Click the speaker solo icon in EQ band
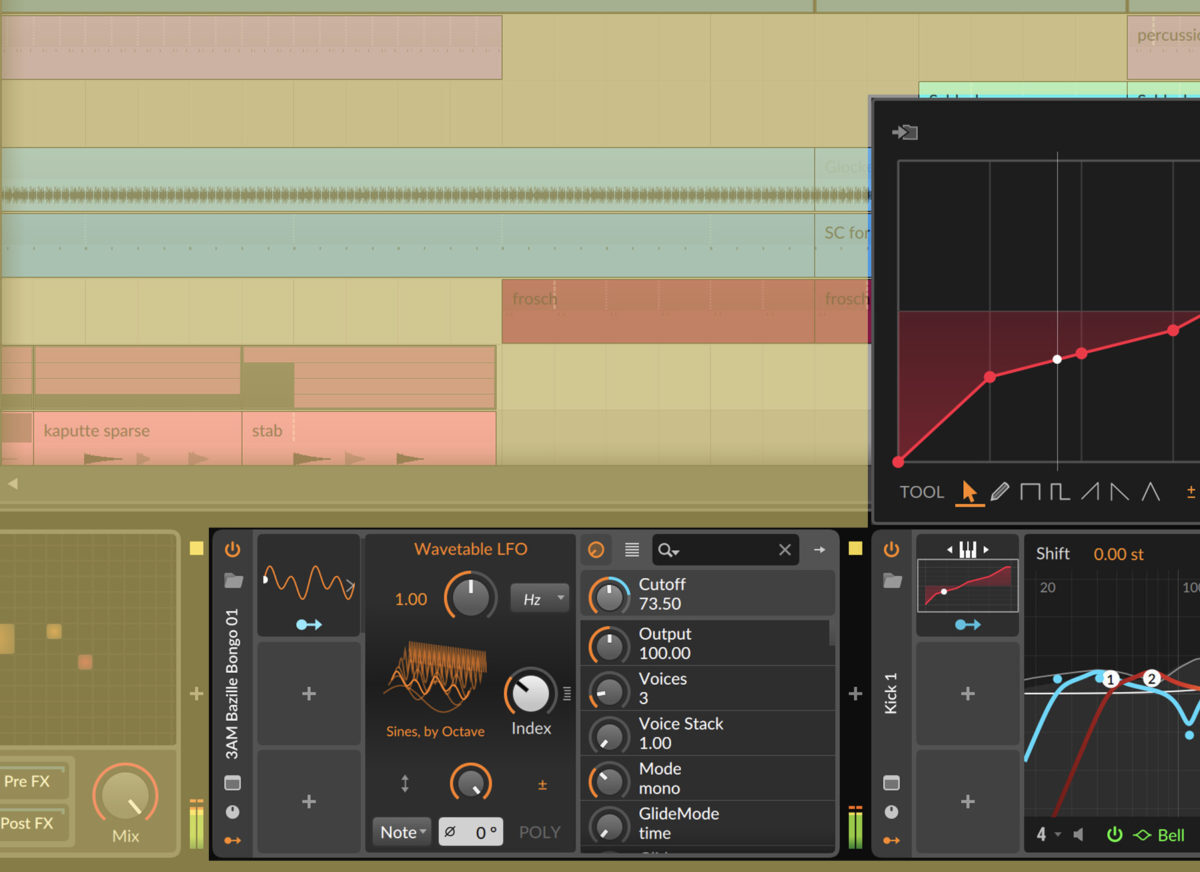Screen dimensions: 1200x872 (1078, 834)
